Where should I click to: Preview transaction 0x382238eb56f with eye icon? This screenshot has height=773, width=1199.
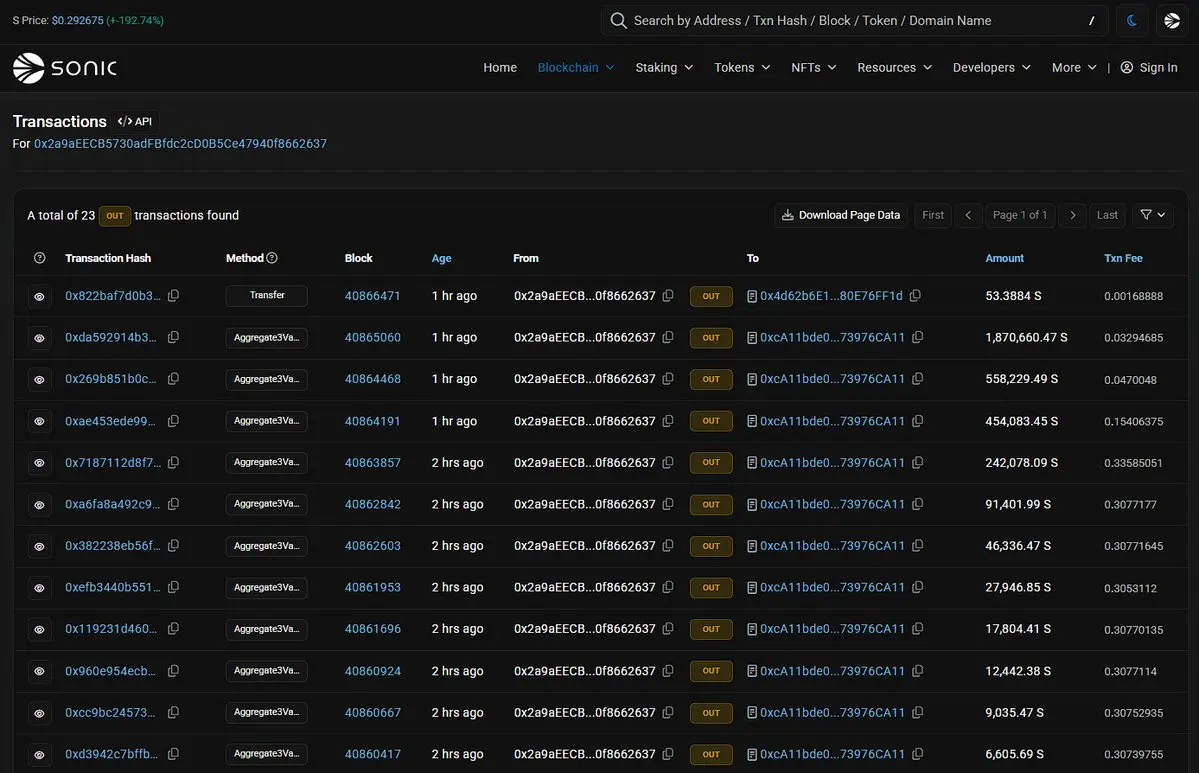pyautogui.click(x=40, y=546)
